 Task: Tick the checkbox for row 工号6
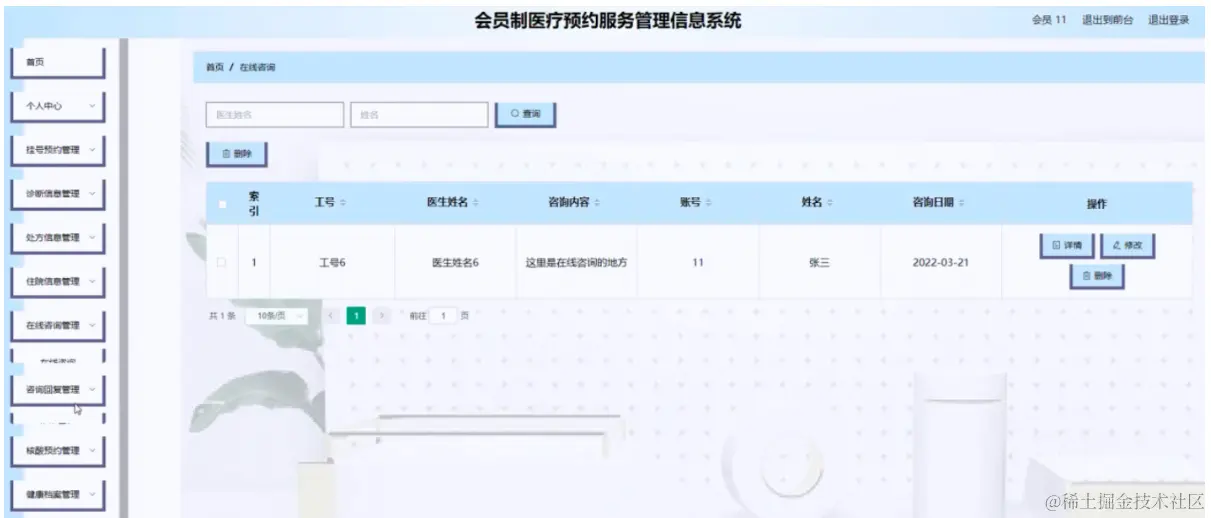pyautogui.click(x=222, y=263)
